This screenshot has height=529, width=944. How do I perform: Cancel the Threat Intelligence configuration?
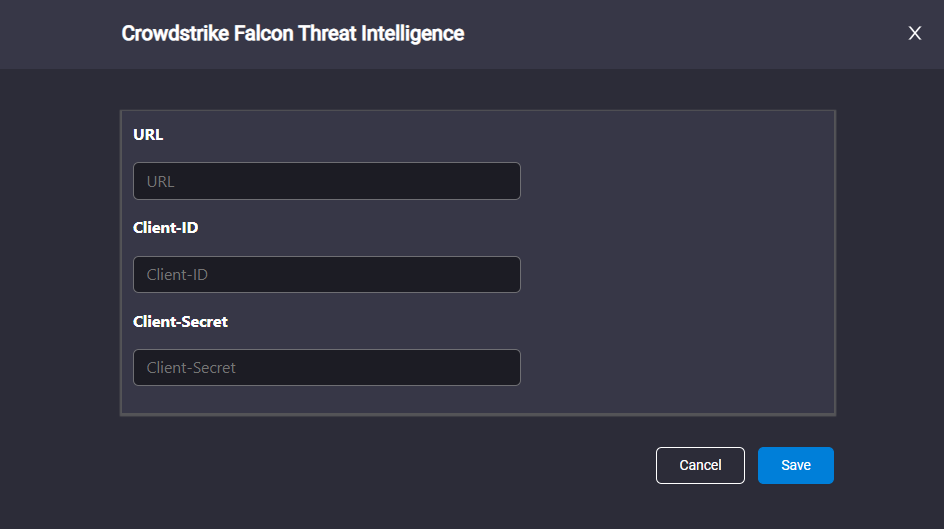700,465
